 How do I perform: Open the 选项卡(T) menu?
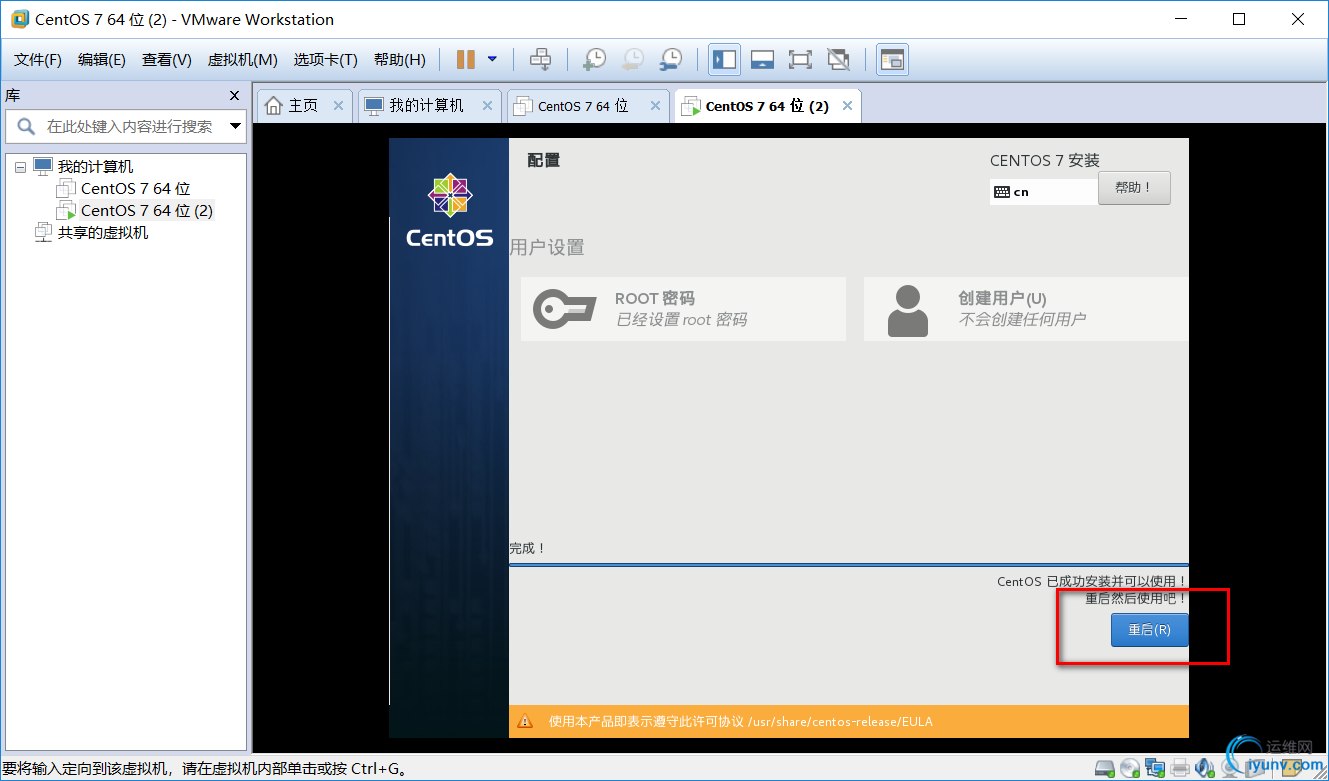coord(325,60)
